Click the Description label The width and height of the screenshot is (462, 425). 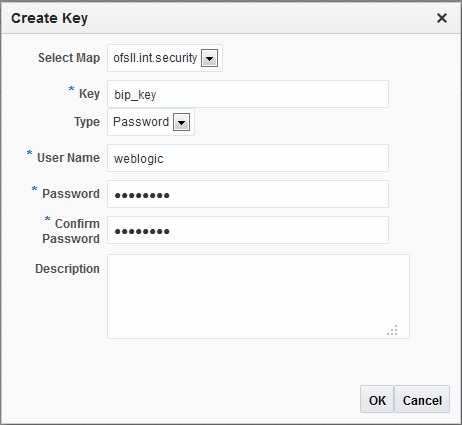pos(67,269)
